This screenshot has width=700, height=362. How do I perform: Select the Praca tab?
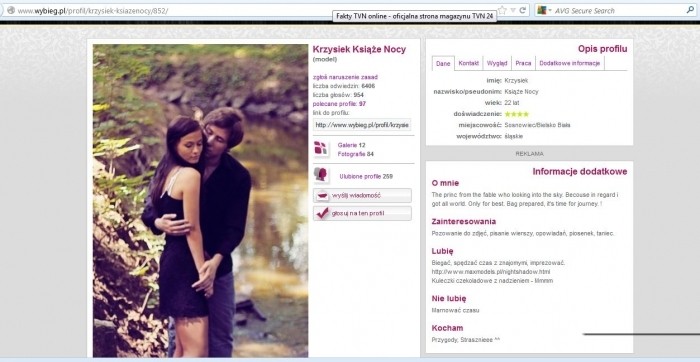[x=523, y=63]
